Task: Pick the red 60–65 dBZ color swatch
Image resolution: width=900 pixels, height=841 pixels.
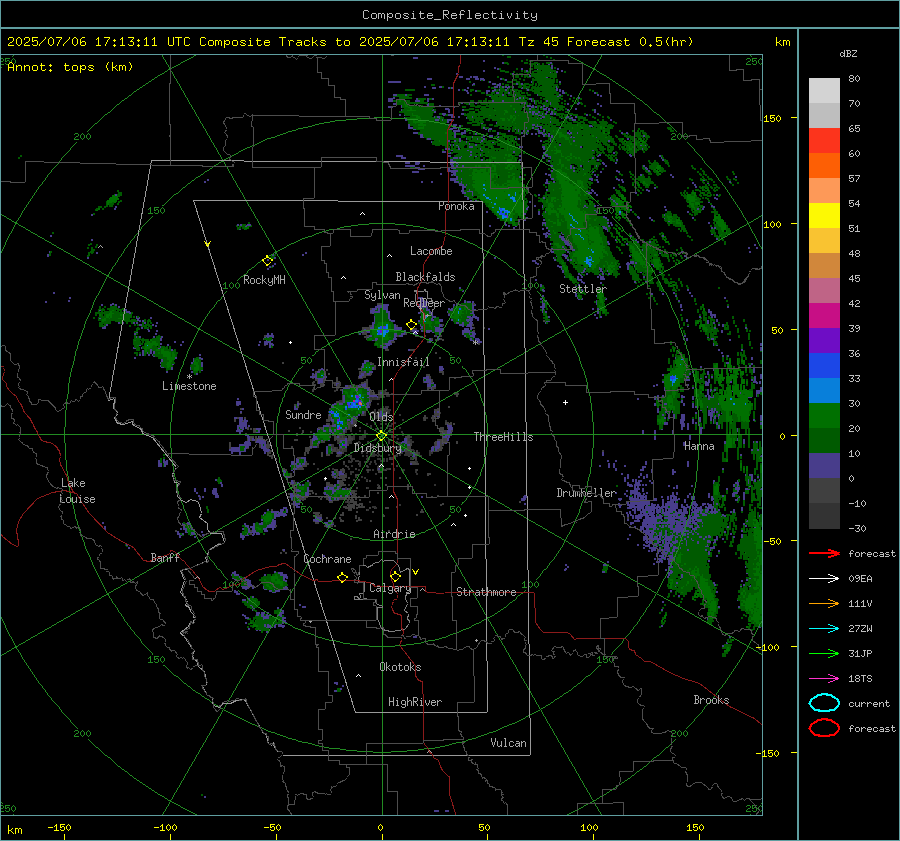Action: 824,141
